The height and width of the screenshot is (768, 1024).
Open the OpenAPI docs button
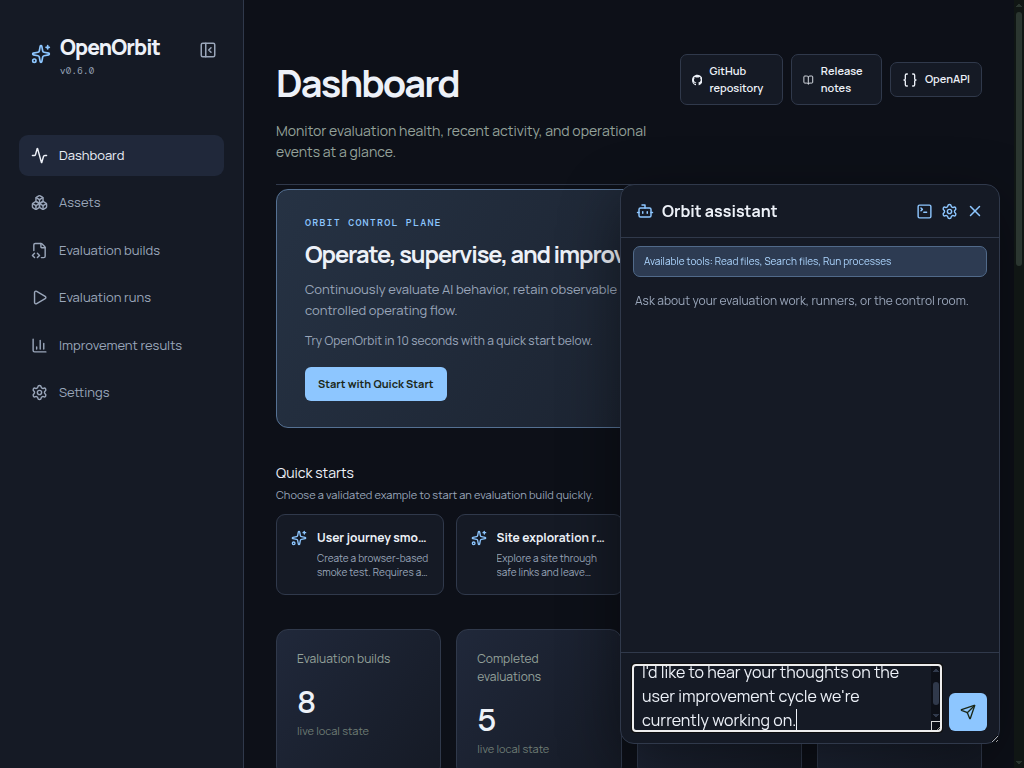point(936,80)
